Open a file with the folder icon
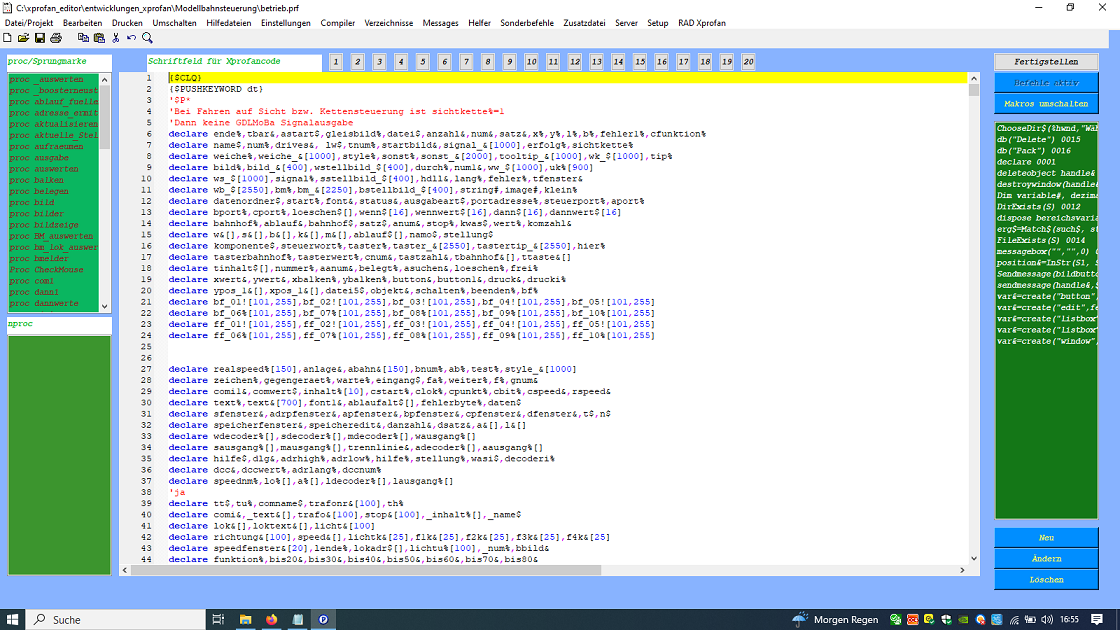This screenshot has height=630, width=1120. [x=23, y=38]
